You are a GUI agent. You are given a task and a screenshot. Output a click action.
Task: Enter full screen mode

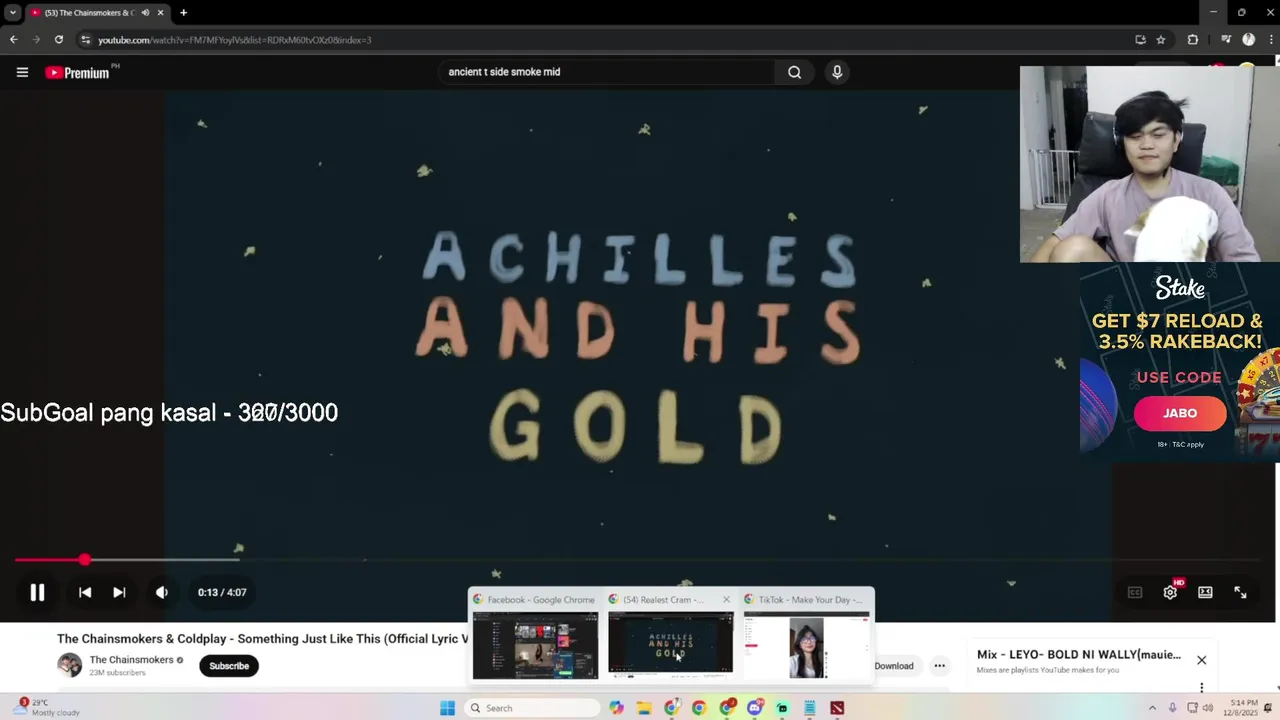[x=1240, y=592]
